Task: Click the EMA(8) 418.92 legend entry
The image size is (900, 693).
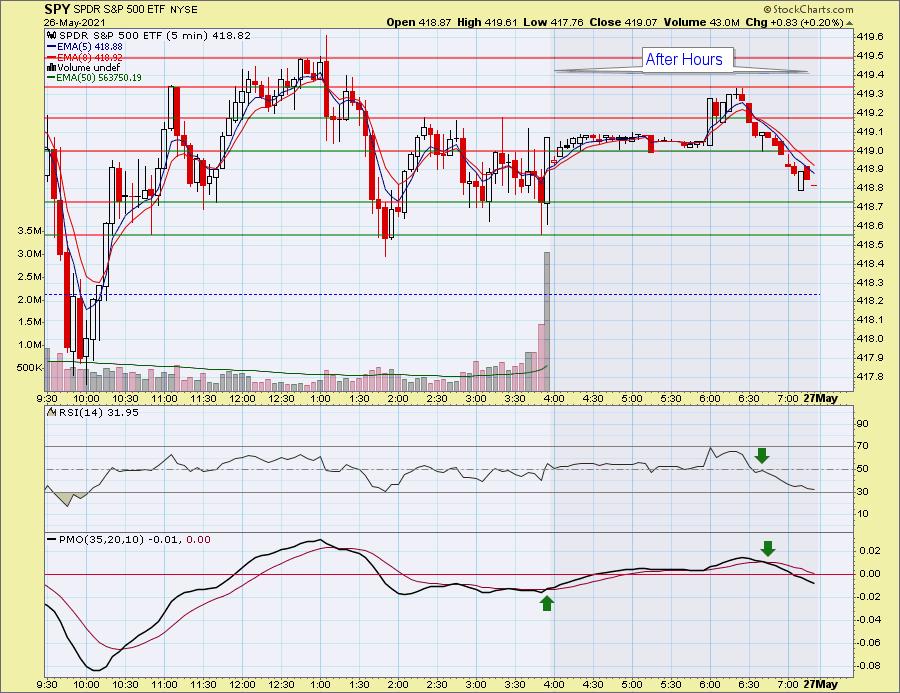Action: coord(90,57)
